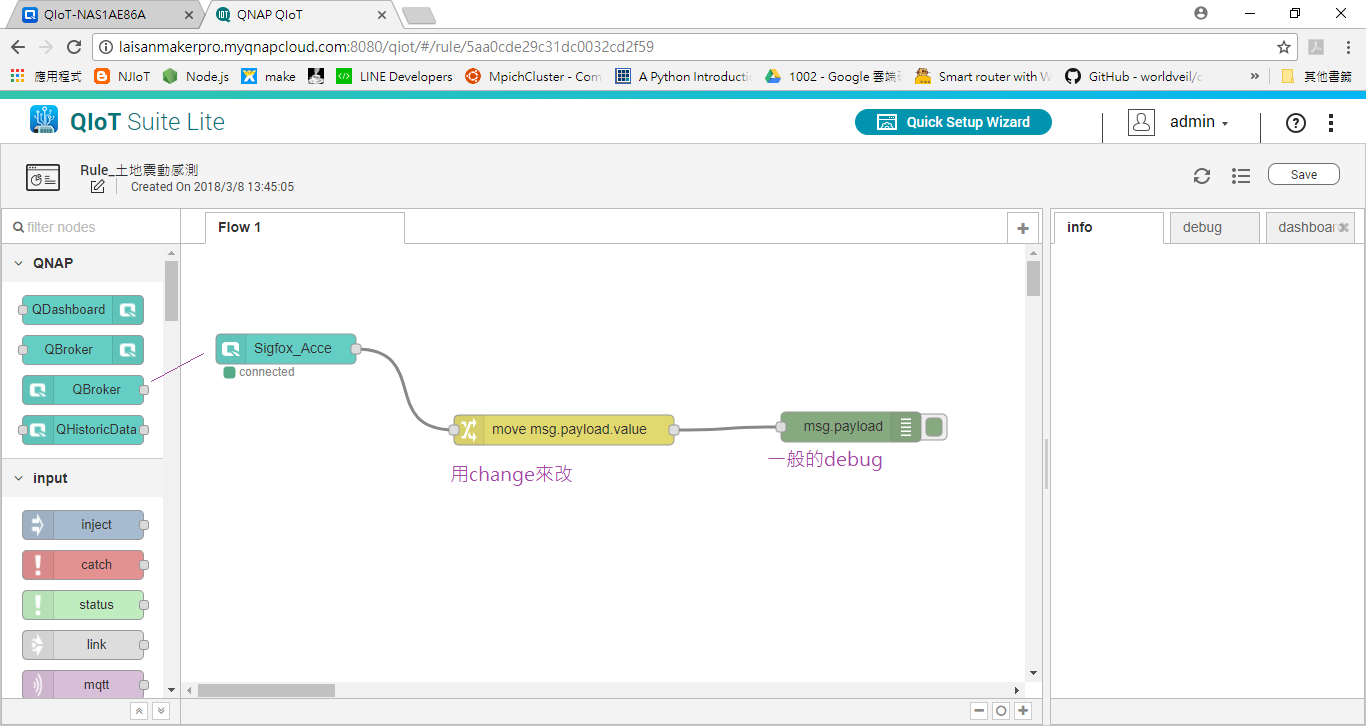Reload the browser page
Image resolution: width=1366 pixels, height=728 pixels.
point(73,47)
